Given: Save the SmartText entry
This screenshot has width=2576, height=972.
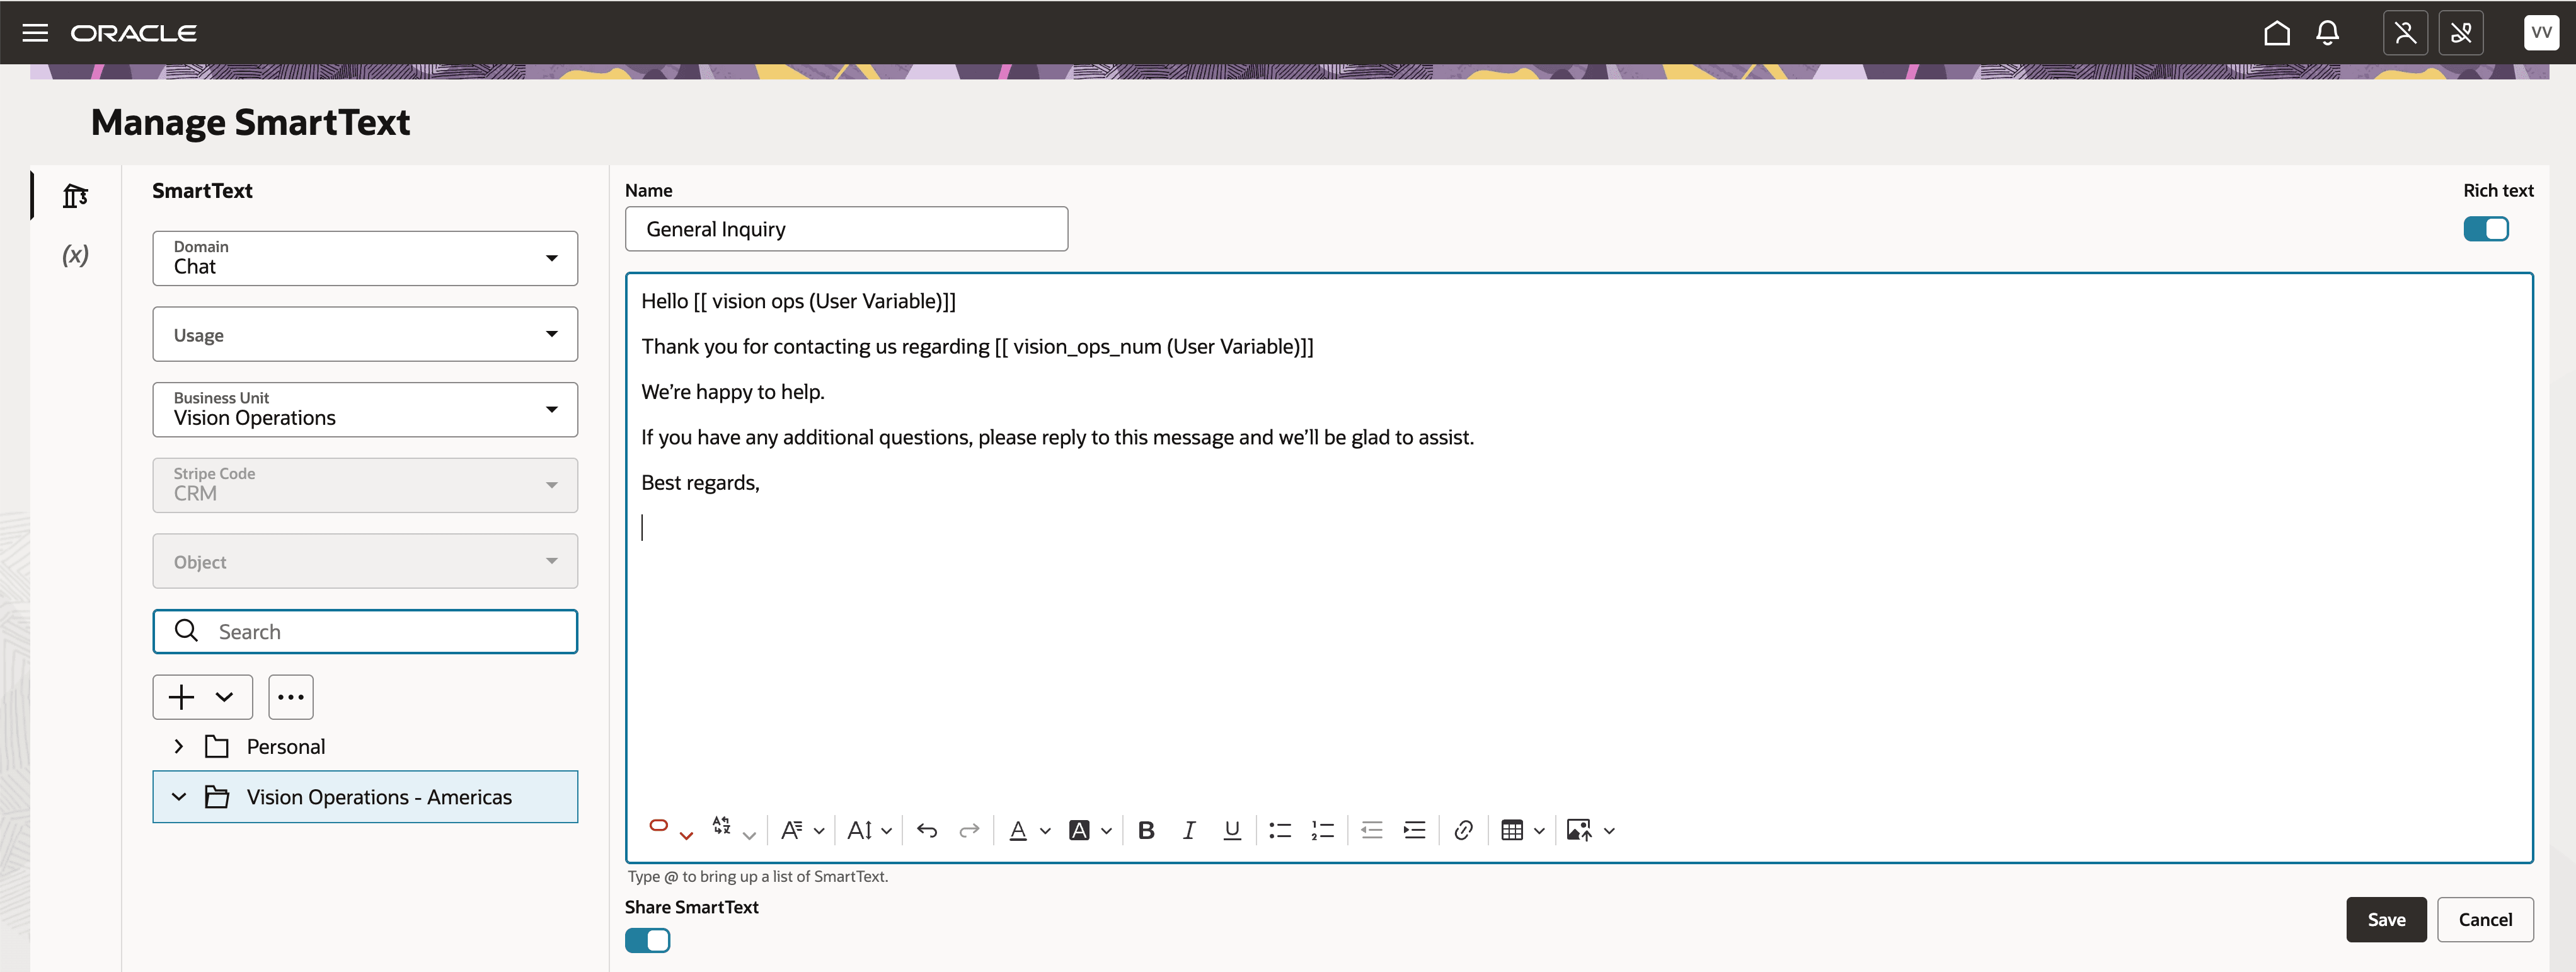Looking at the screenshot, I should 2386,919.
